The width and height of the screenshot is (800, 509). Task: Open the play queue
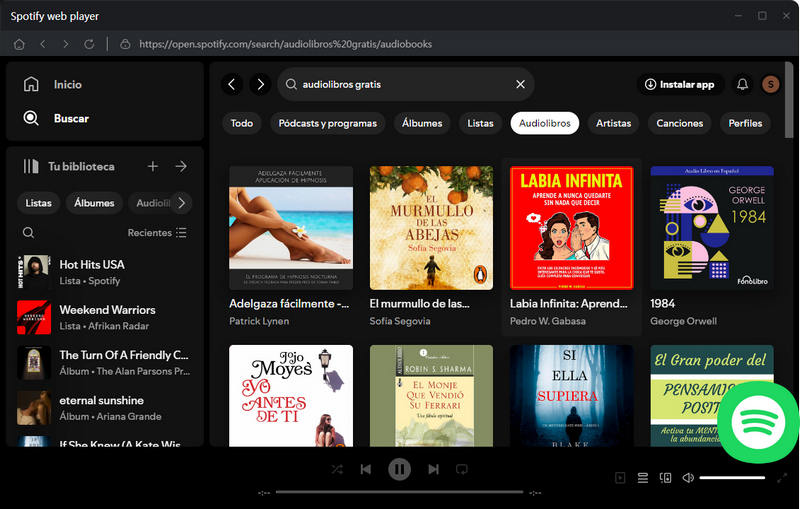tap(643, 478)
